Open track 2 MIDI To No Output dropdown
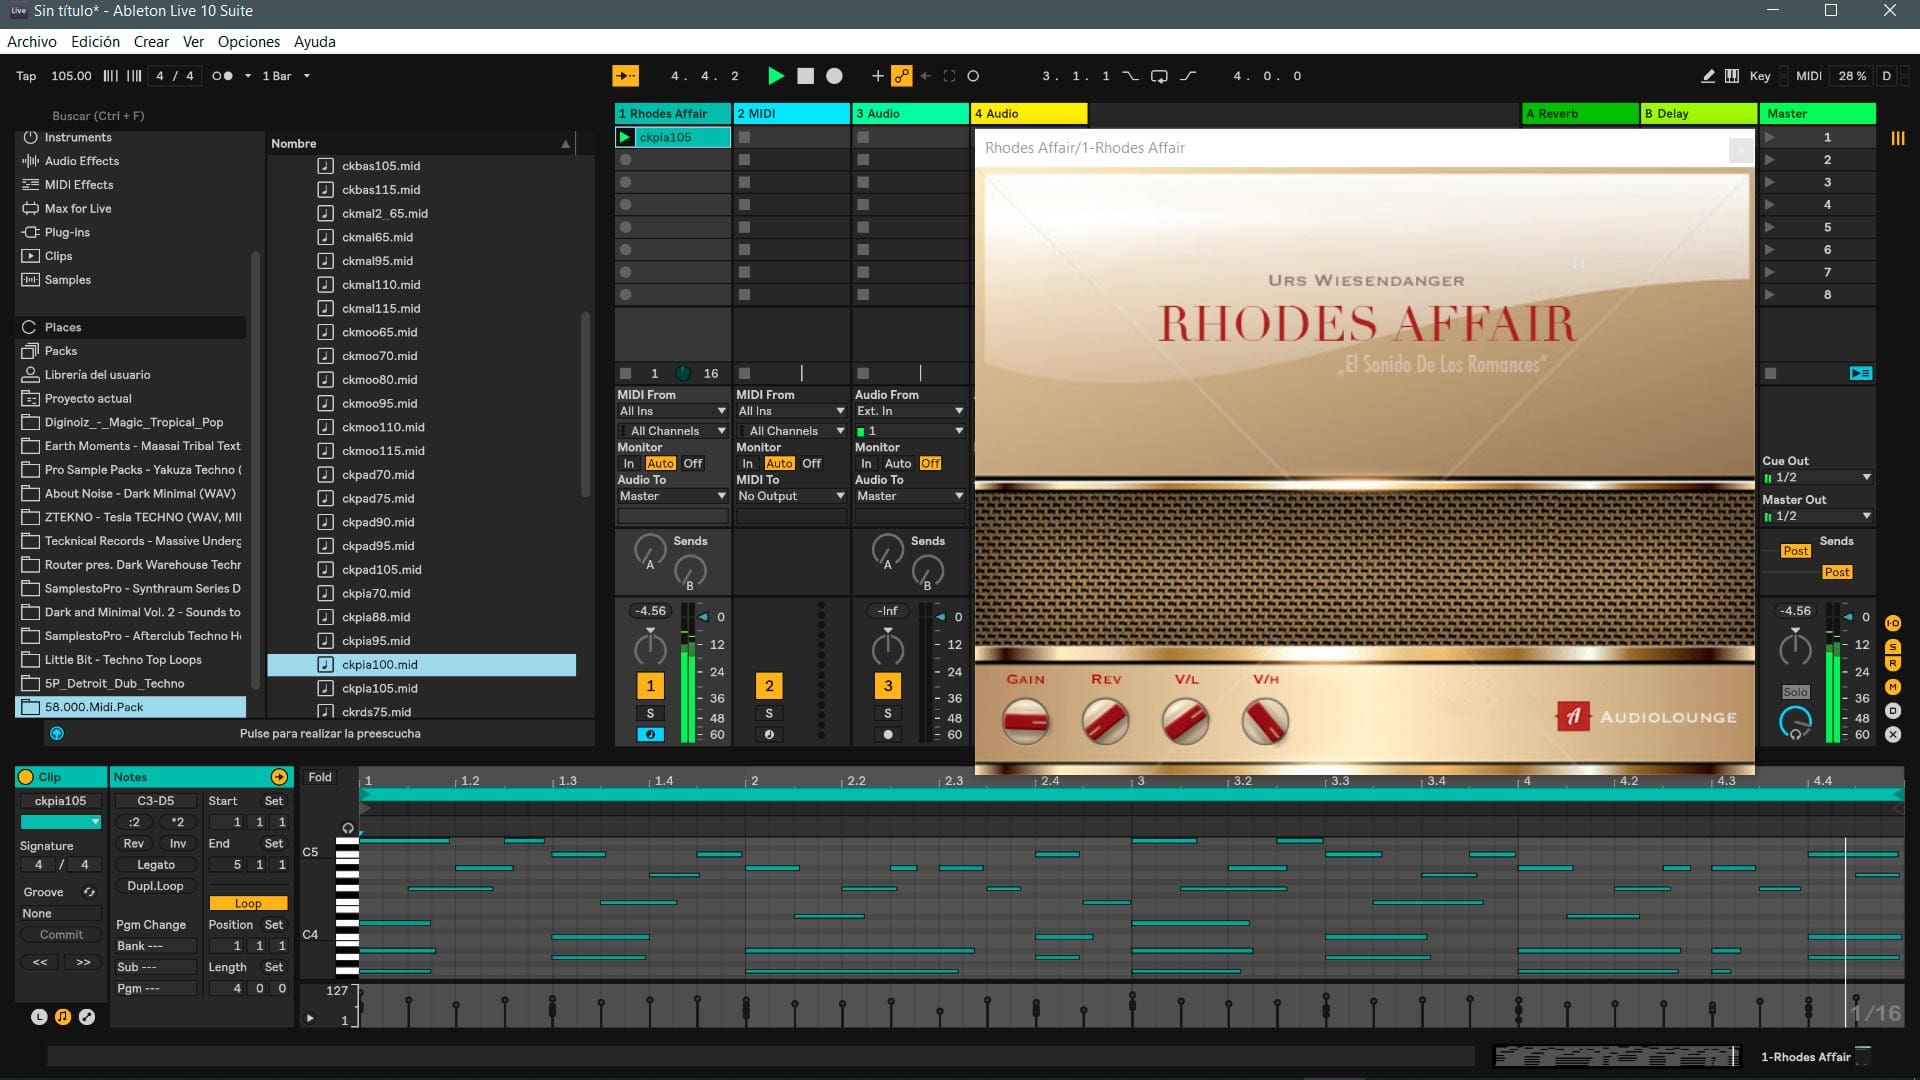The height and width of the screenshot is (1080, 1920). pos(791,496)
